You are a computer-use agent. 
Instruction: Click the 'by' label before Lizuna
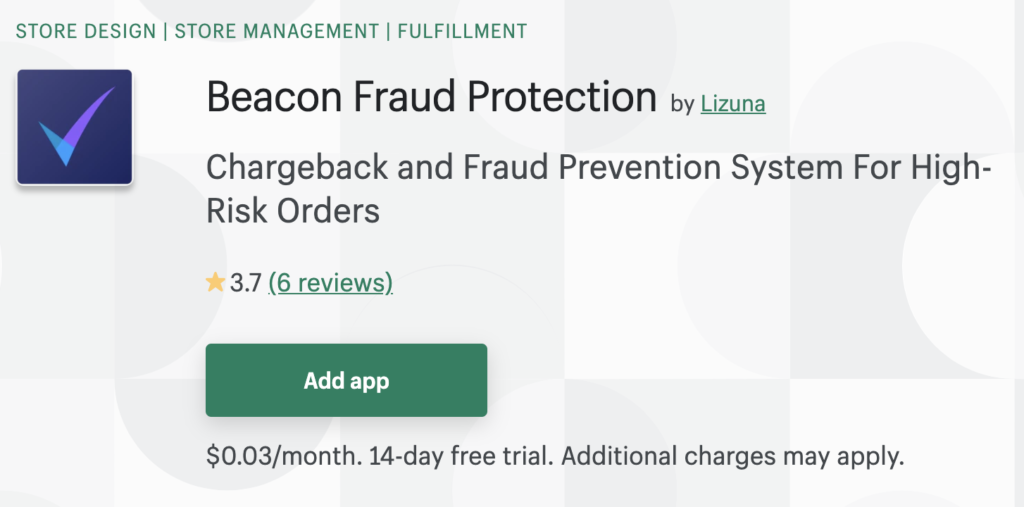tap(683, 104)
